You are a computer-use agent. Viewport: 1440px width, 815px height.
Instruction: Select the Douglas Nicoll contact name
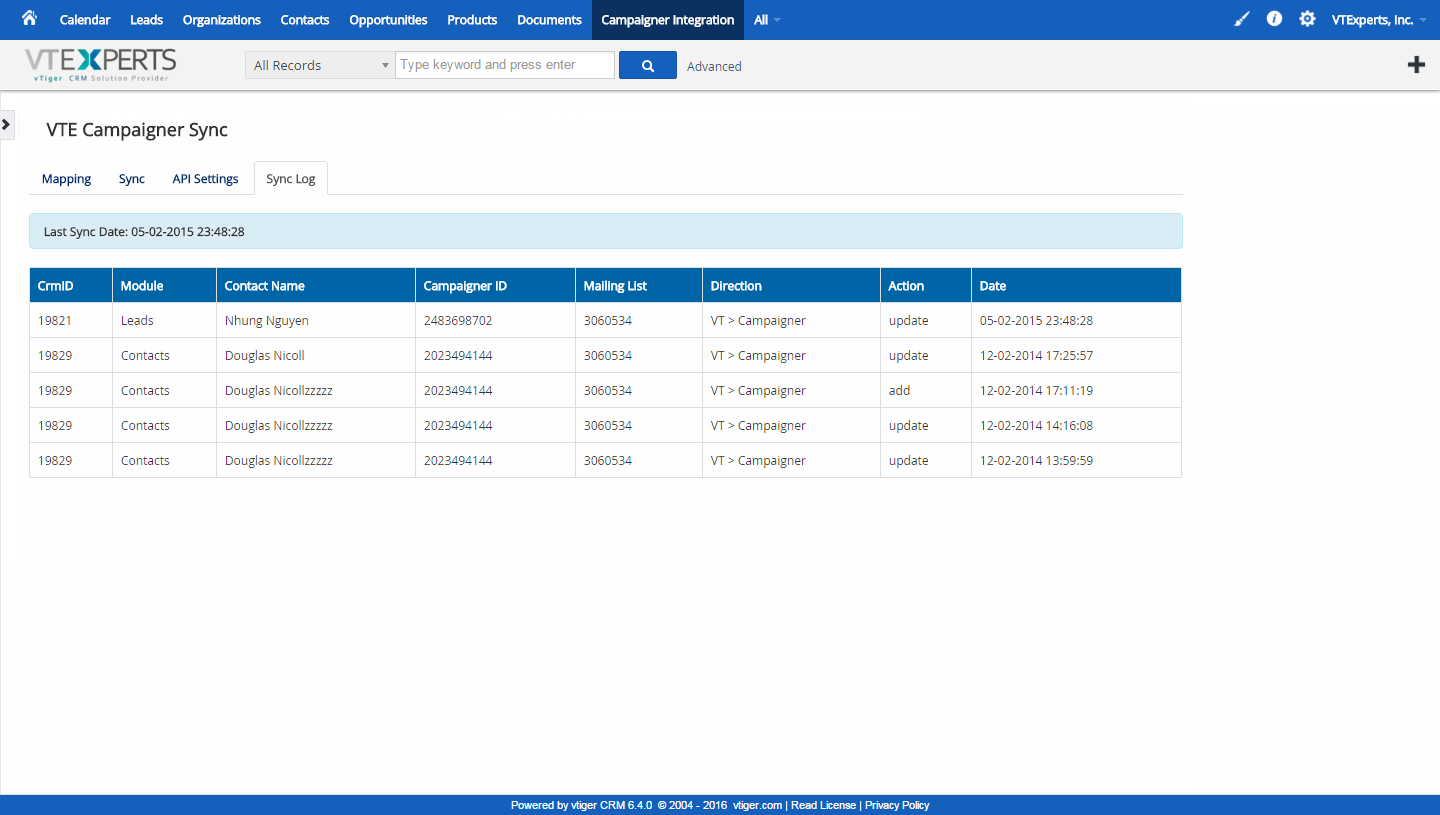coord(265,356)
